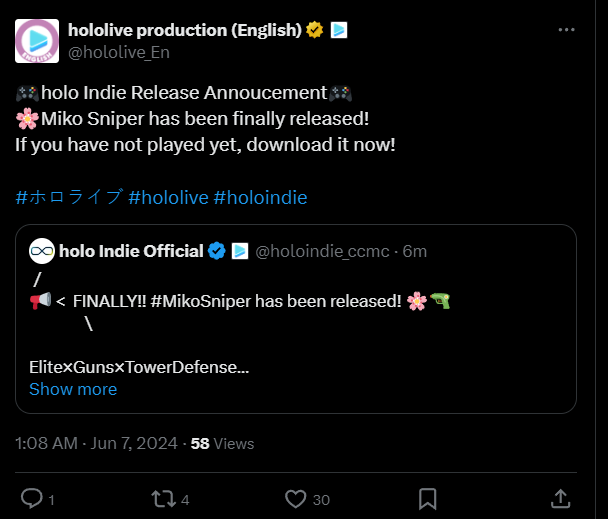The height and width of the screenshot is (519, 608).
Task: Open the share icon menu
Action: pyautogui.click(x=561, y=498)
